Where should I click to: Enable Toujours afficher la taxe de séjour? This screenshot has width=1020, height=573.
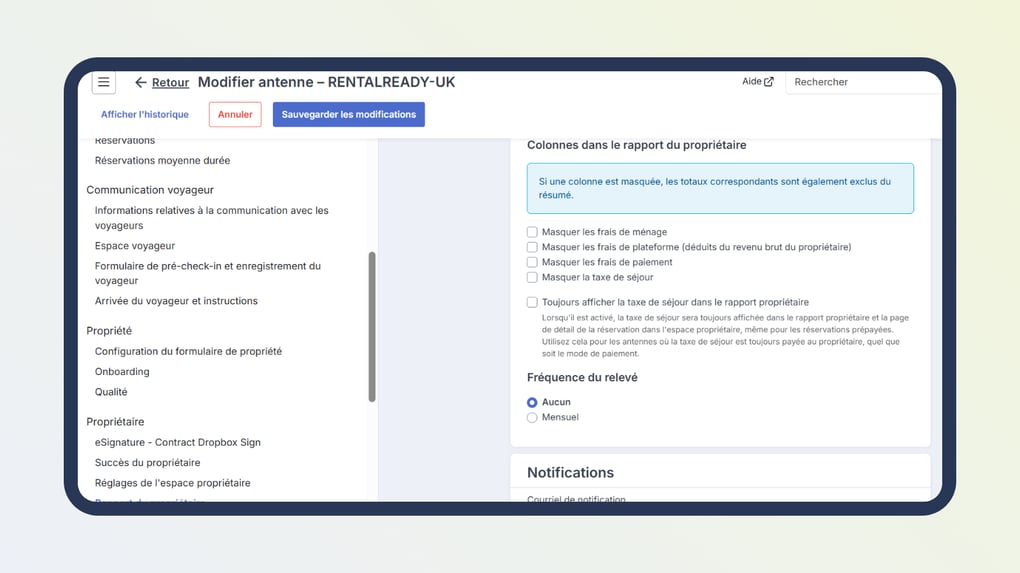[532, 302]
